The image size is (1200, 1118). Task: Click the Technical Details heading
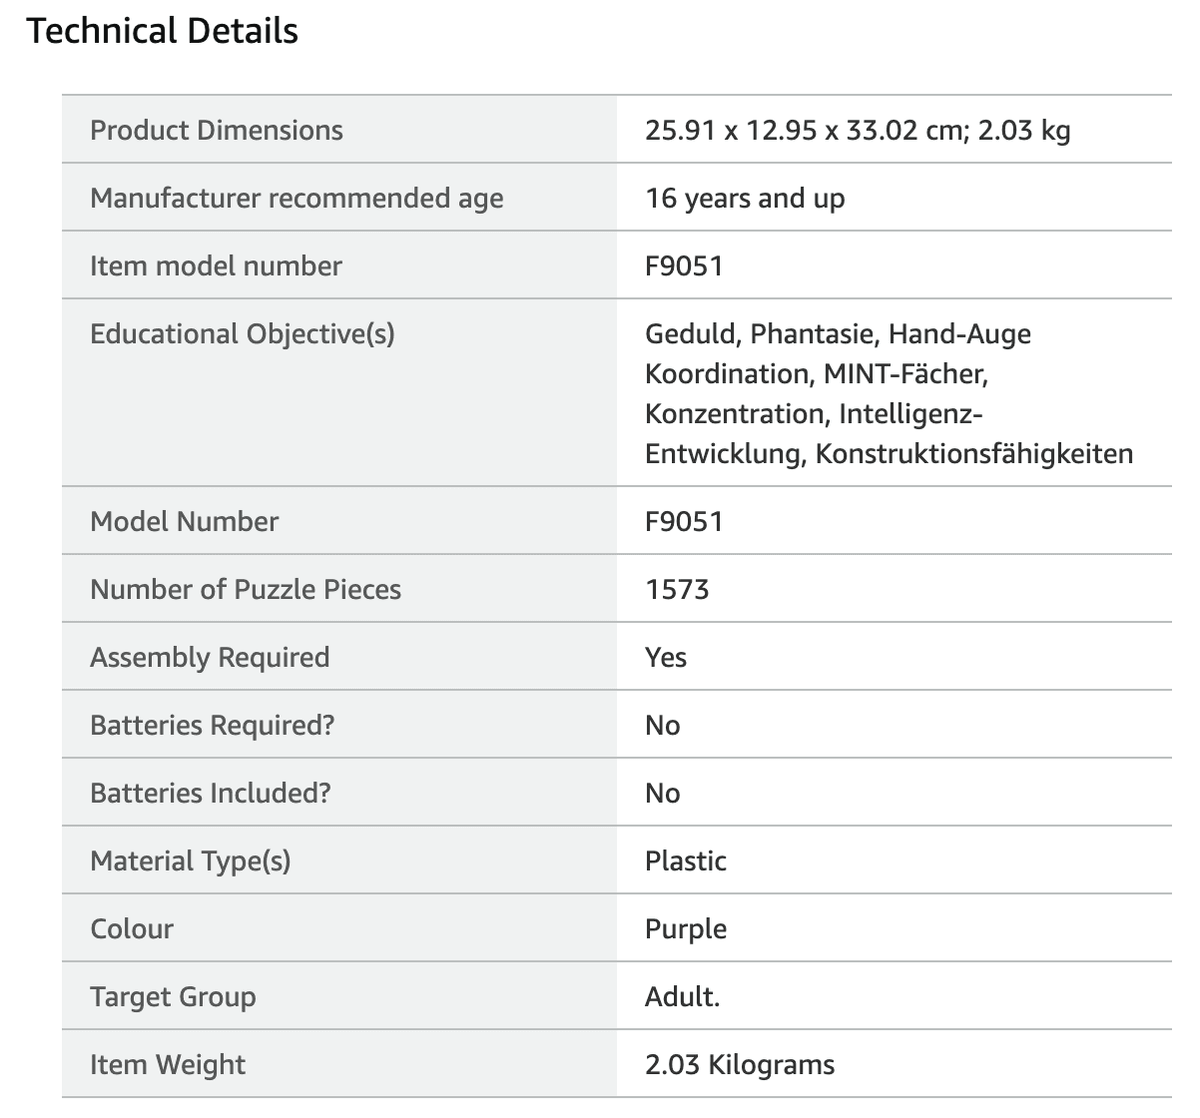(x=162, y=31)
